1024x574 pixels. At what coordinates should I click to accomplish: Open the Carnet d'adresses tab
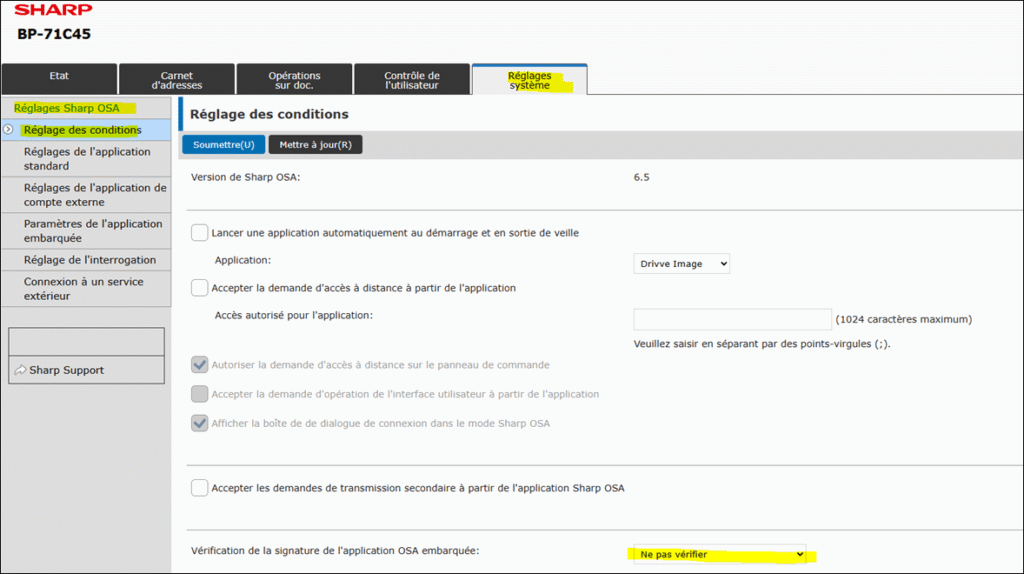[x=177, y=79]
